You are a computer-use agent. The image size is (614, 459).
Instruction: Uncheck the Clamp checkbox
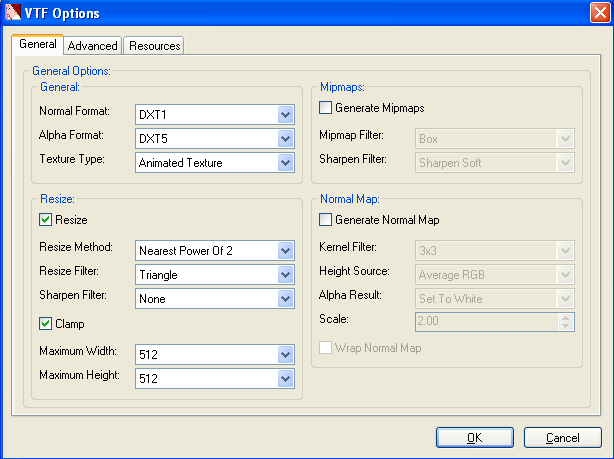[45, 324]
